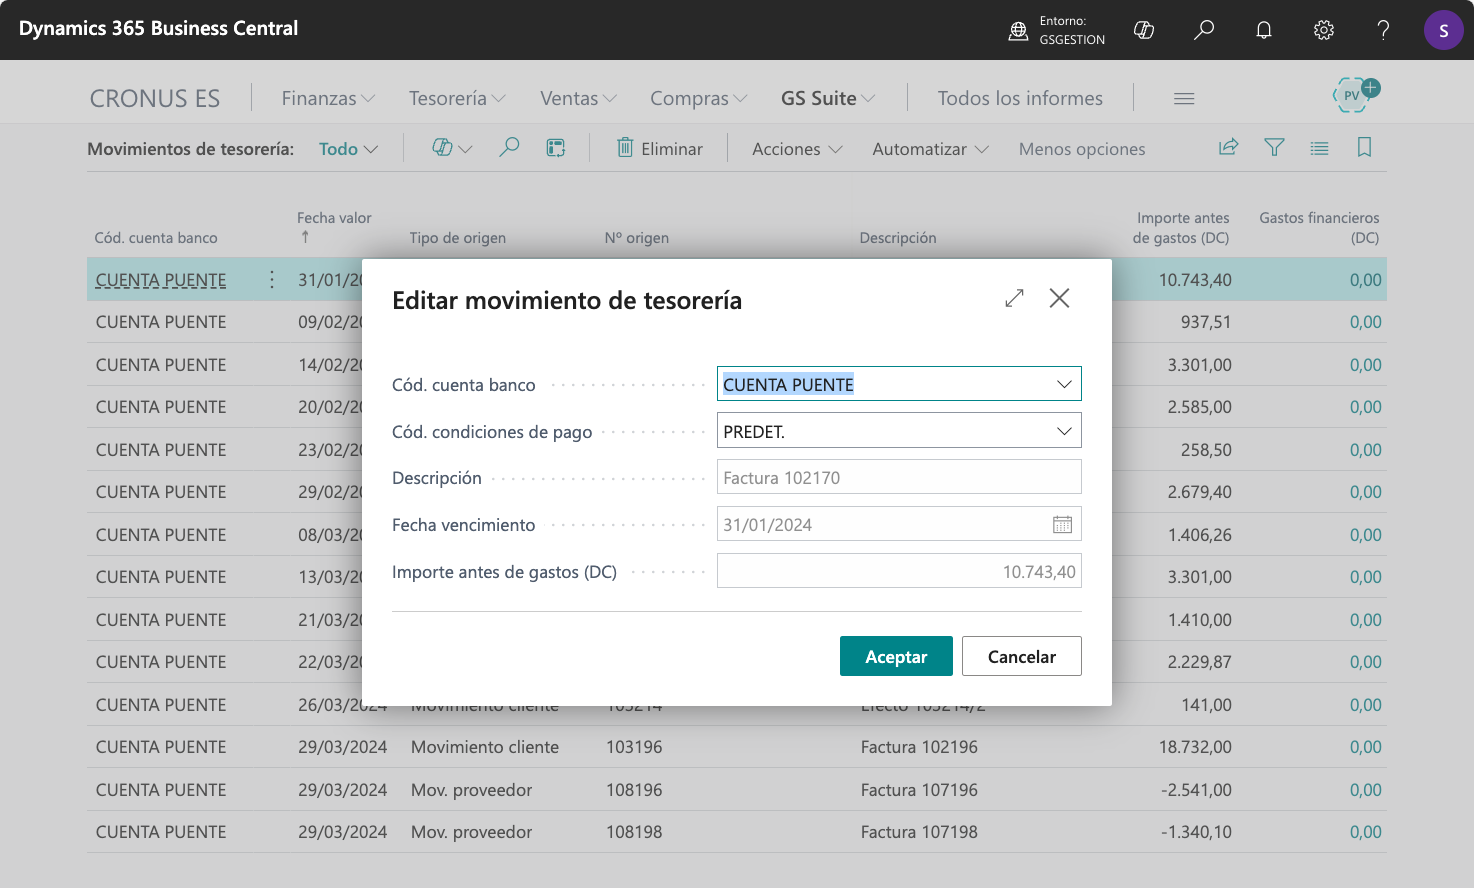Open the Tesorería menu
Viewport: 1474px width, 888px height.
point(456,98)
